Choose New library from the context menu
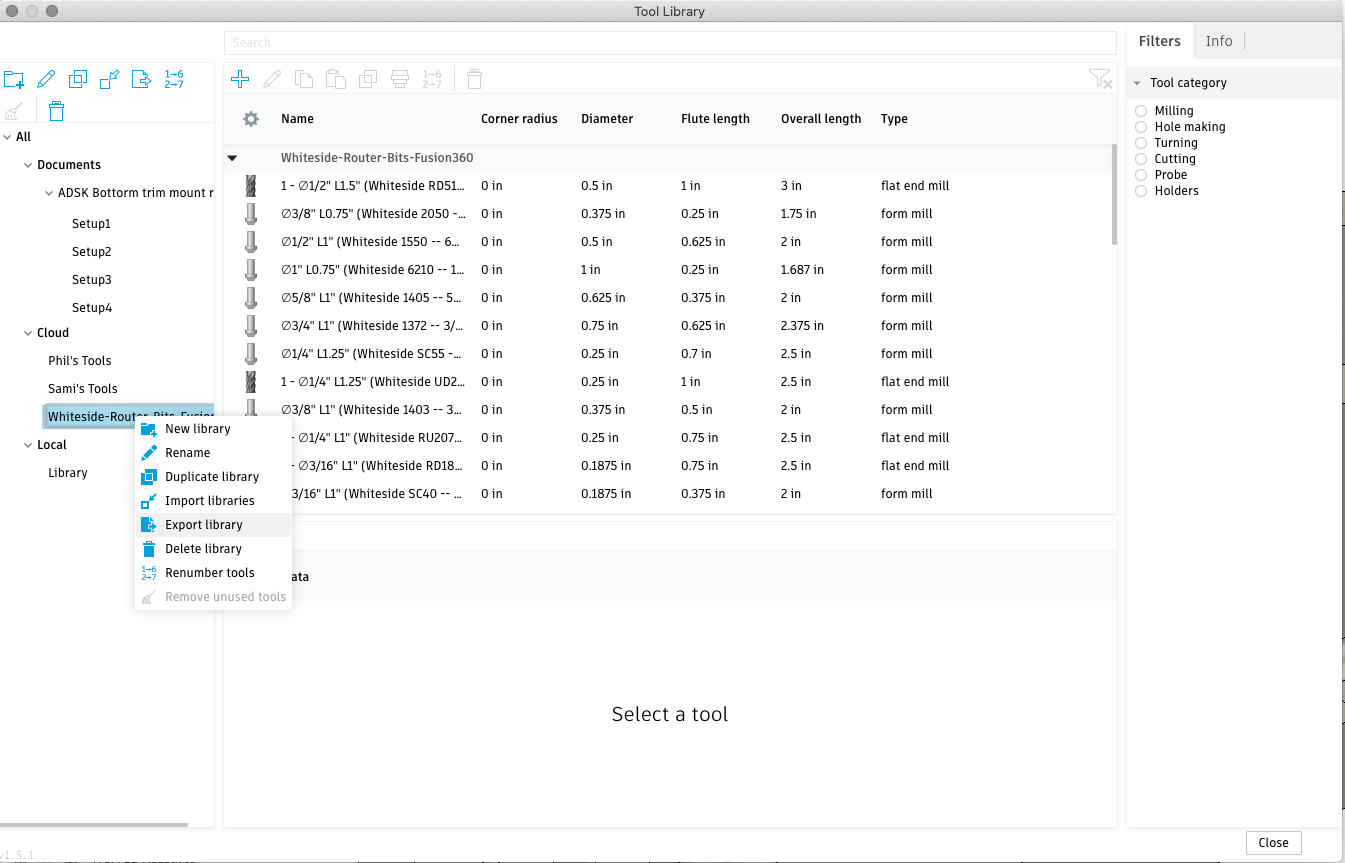This screenshot has height=863, width=1345. 213,429
